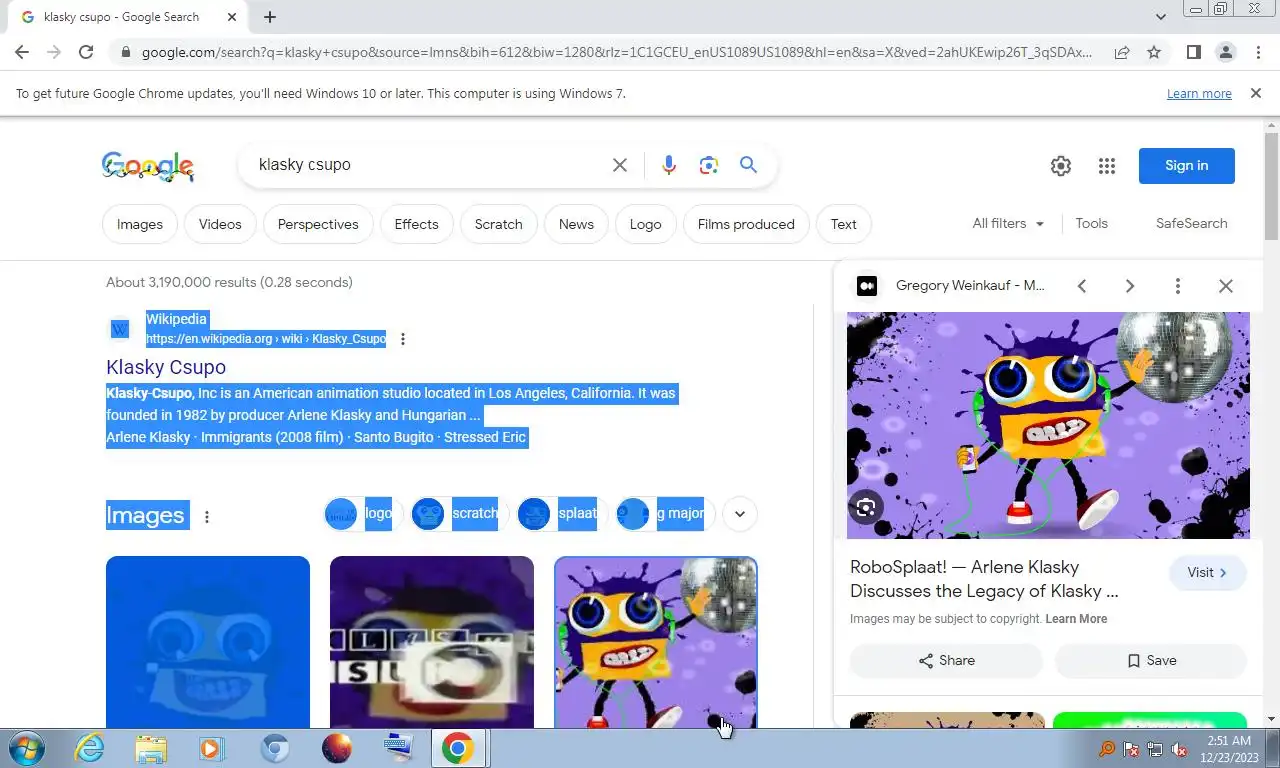Click the Chrome profile avatar icon

[1225, 52]
